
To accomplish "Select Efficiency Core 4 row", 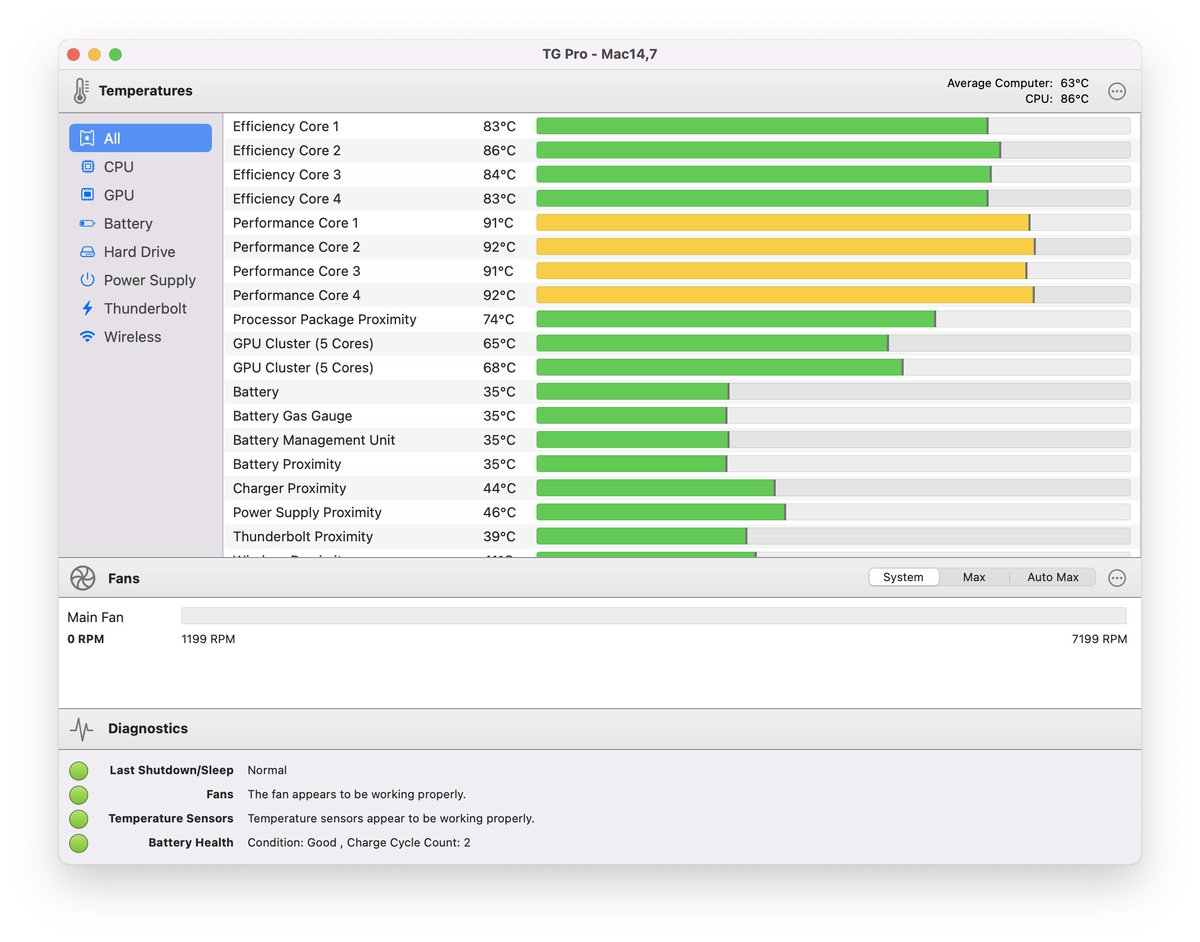I will tap(682, 198).
